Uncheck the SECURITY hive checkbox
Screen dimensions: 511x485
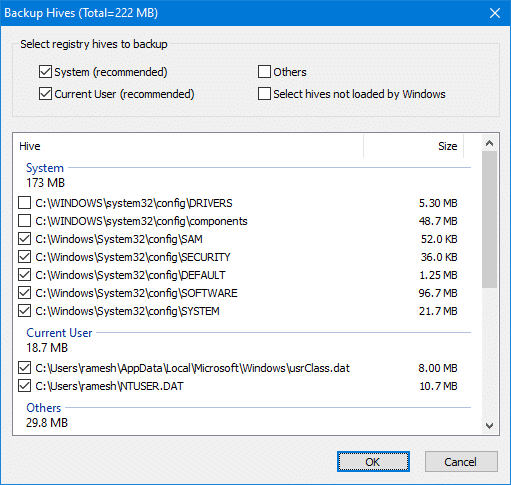(25, 257)
